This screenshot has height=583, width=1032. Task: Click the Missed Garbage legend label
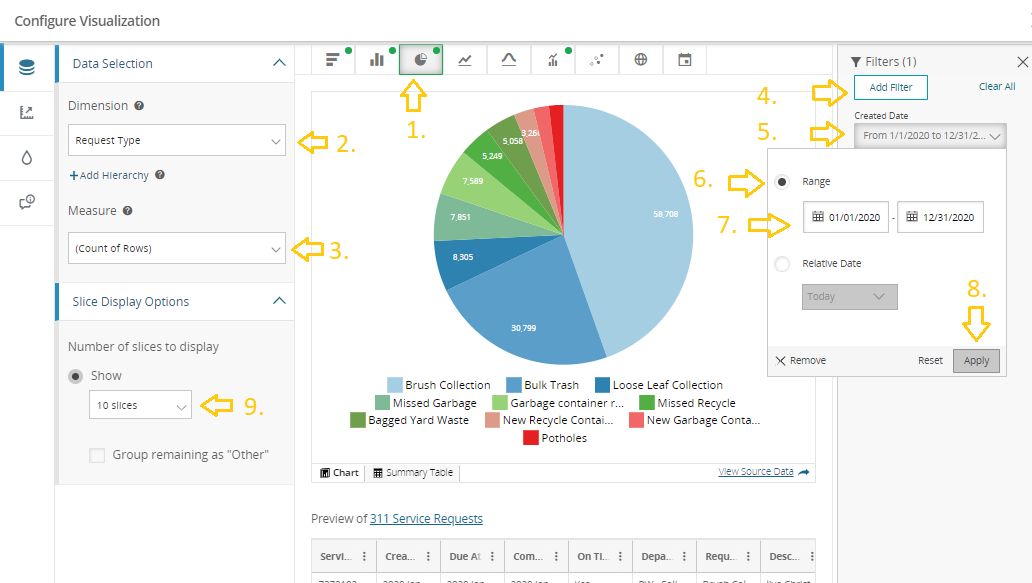434,403
